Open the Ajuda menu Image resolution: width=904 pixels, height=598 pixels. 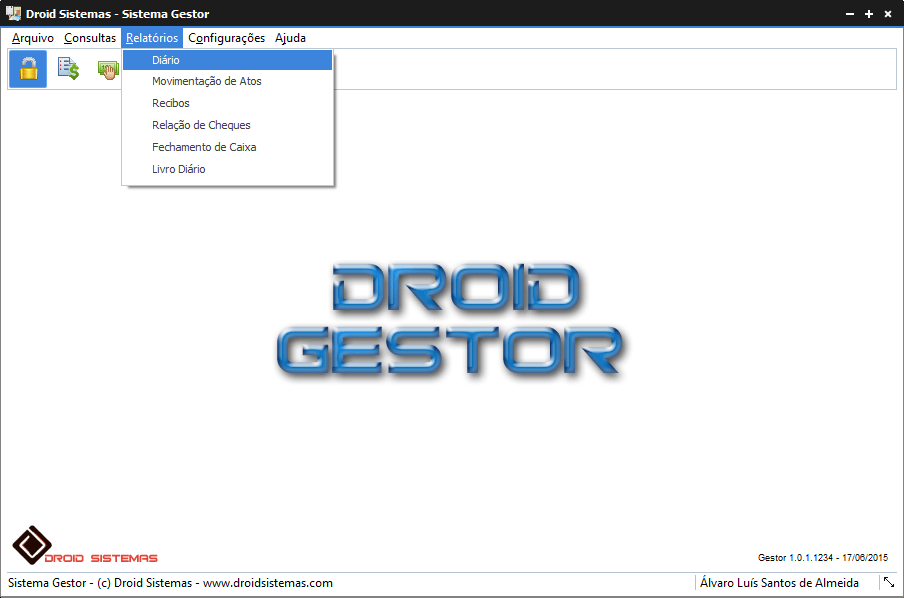[290, 38]
